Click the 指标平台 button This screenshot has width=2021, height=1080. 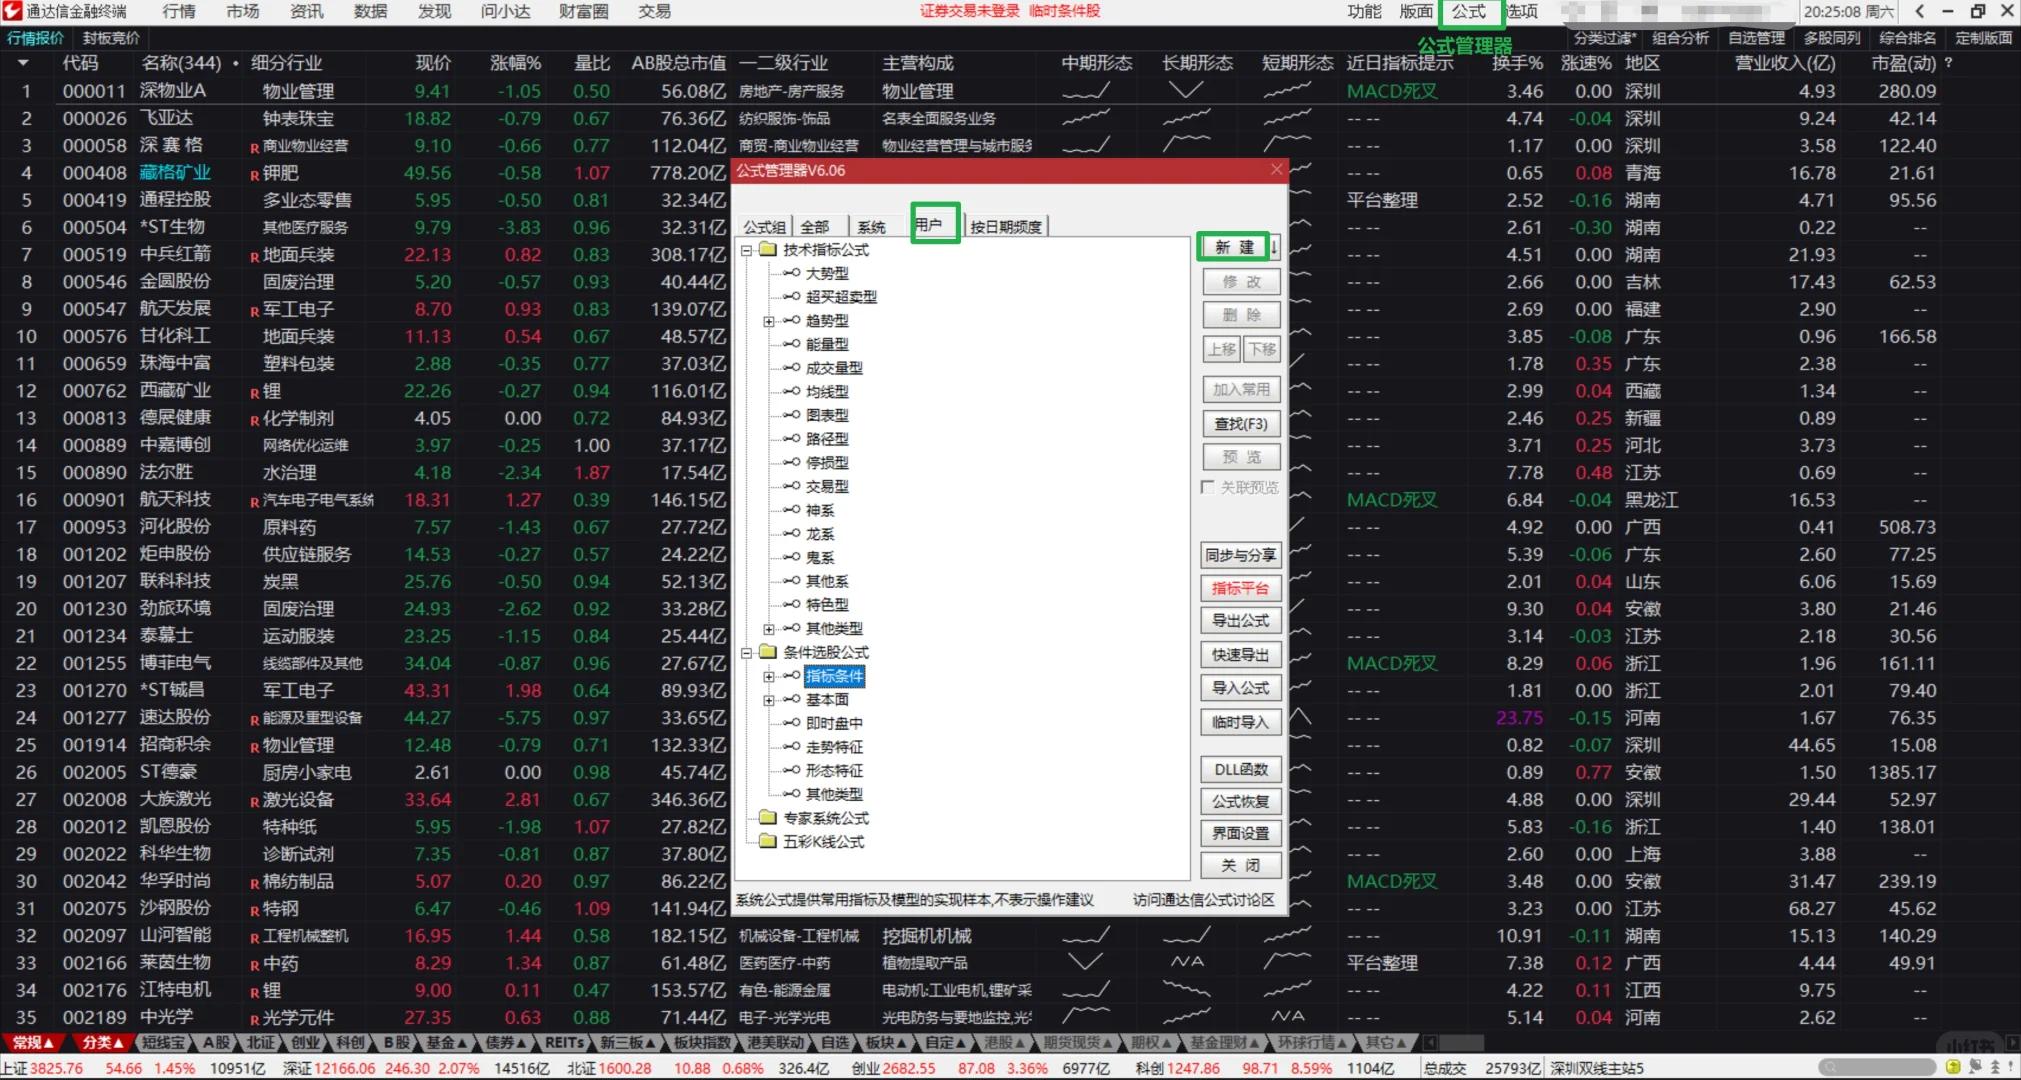[x=1241, y=588]
